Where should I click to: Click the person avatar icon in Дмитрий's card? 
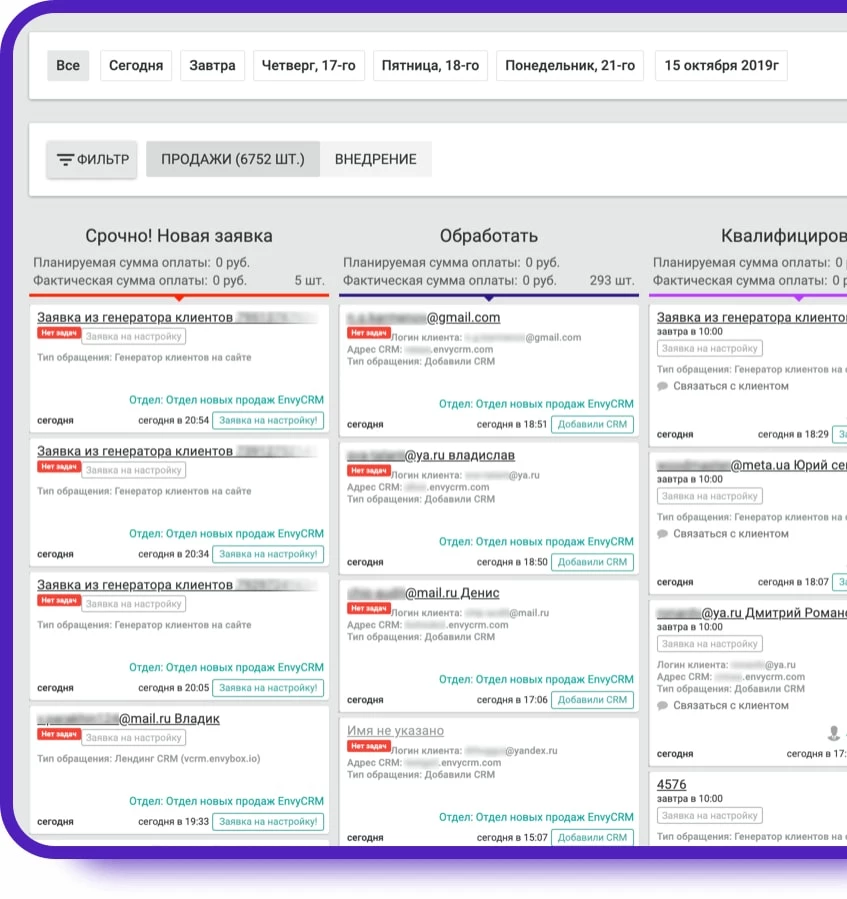click(833, 733)
